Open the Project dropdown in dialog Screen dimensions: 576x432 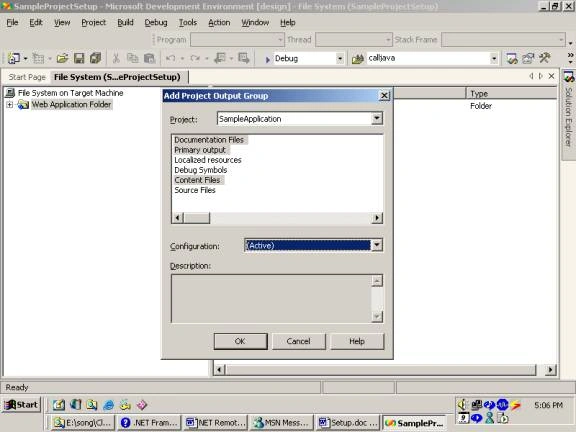click(377, 118)
